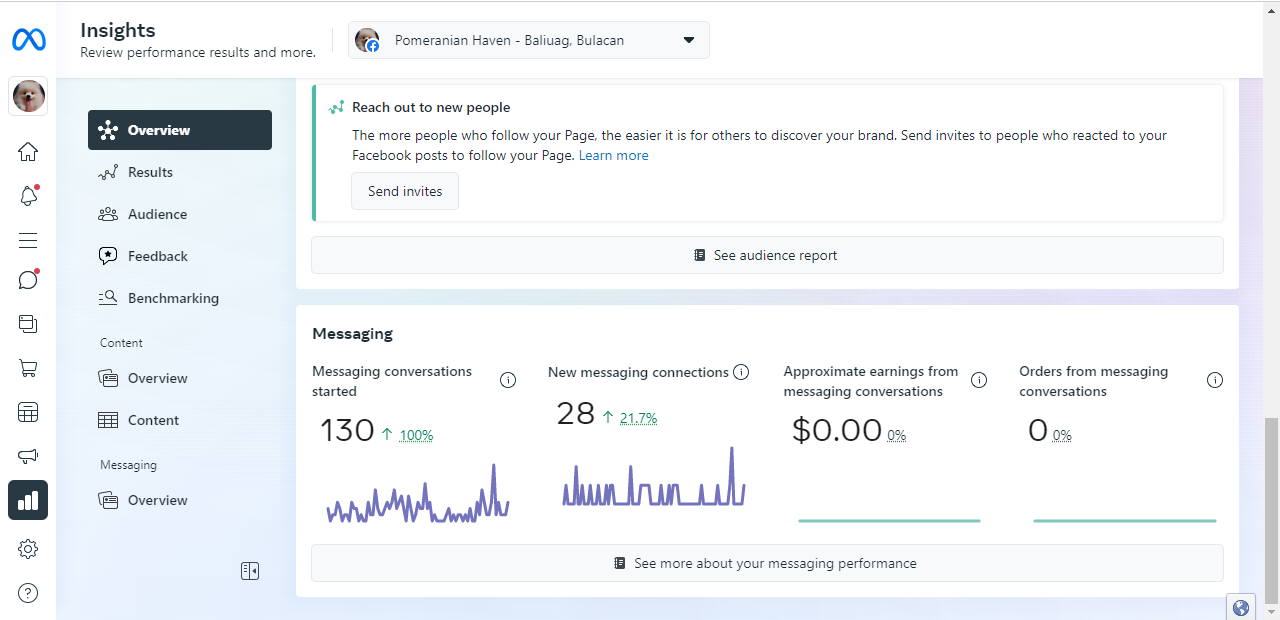
Task: Open the Inbox chat bubble icon
Action: coord(28,280)
